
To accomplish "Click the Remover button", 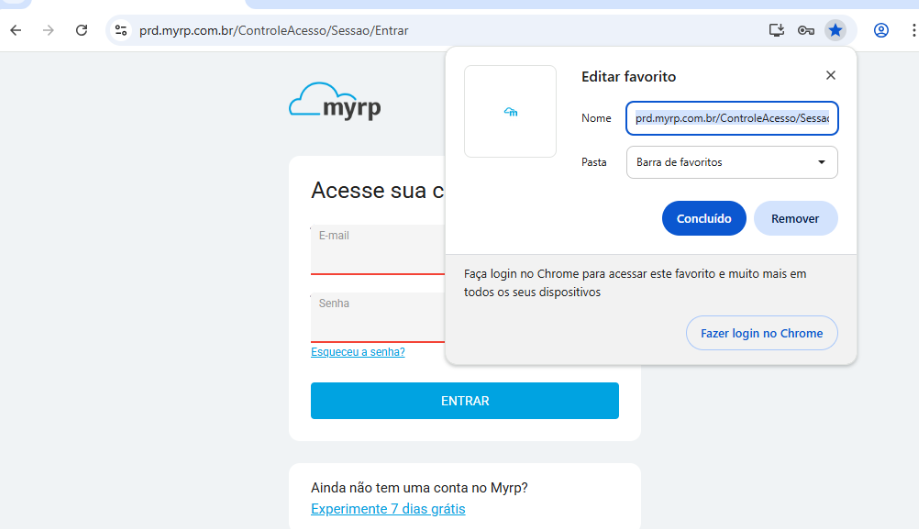I will (x=795, y=218).
